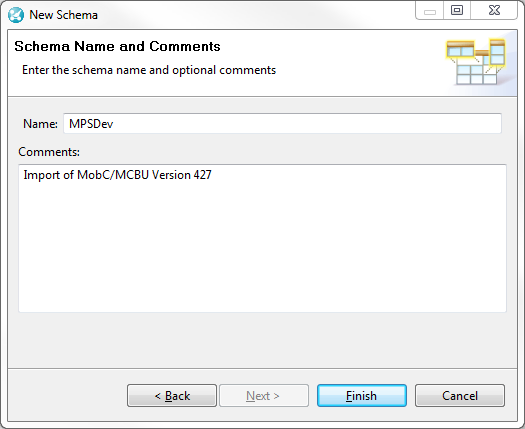Click the comment line starting with Import
525x429 pixels.
[x=117, y=175]
